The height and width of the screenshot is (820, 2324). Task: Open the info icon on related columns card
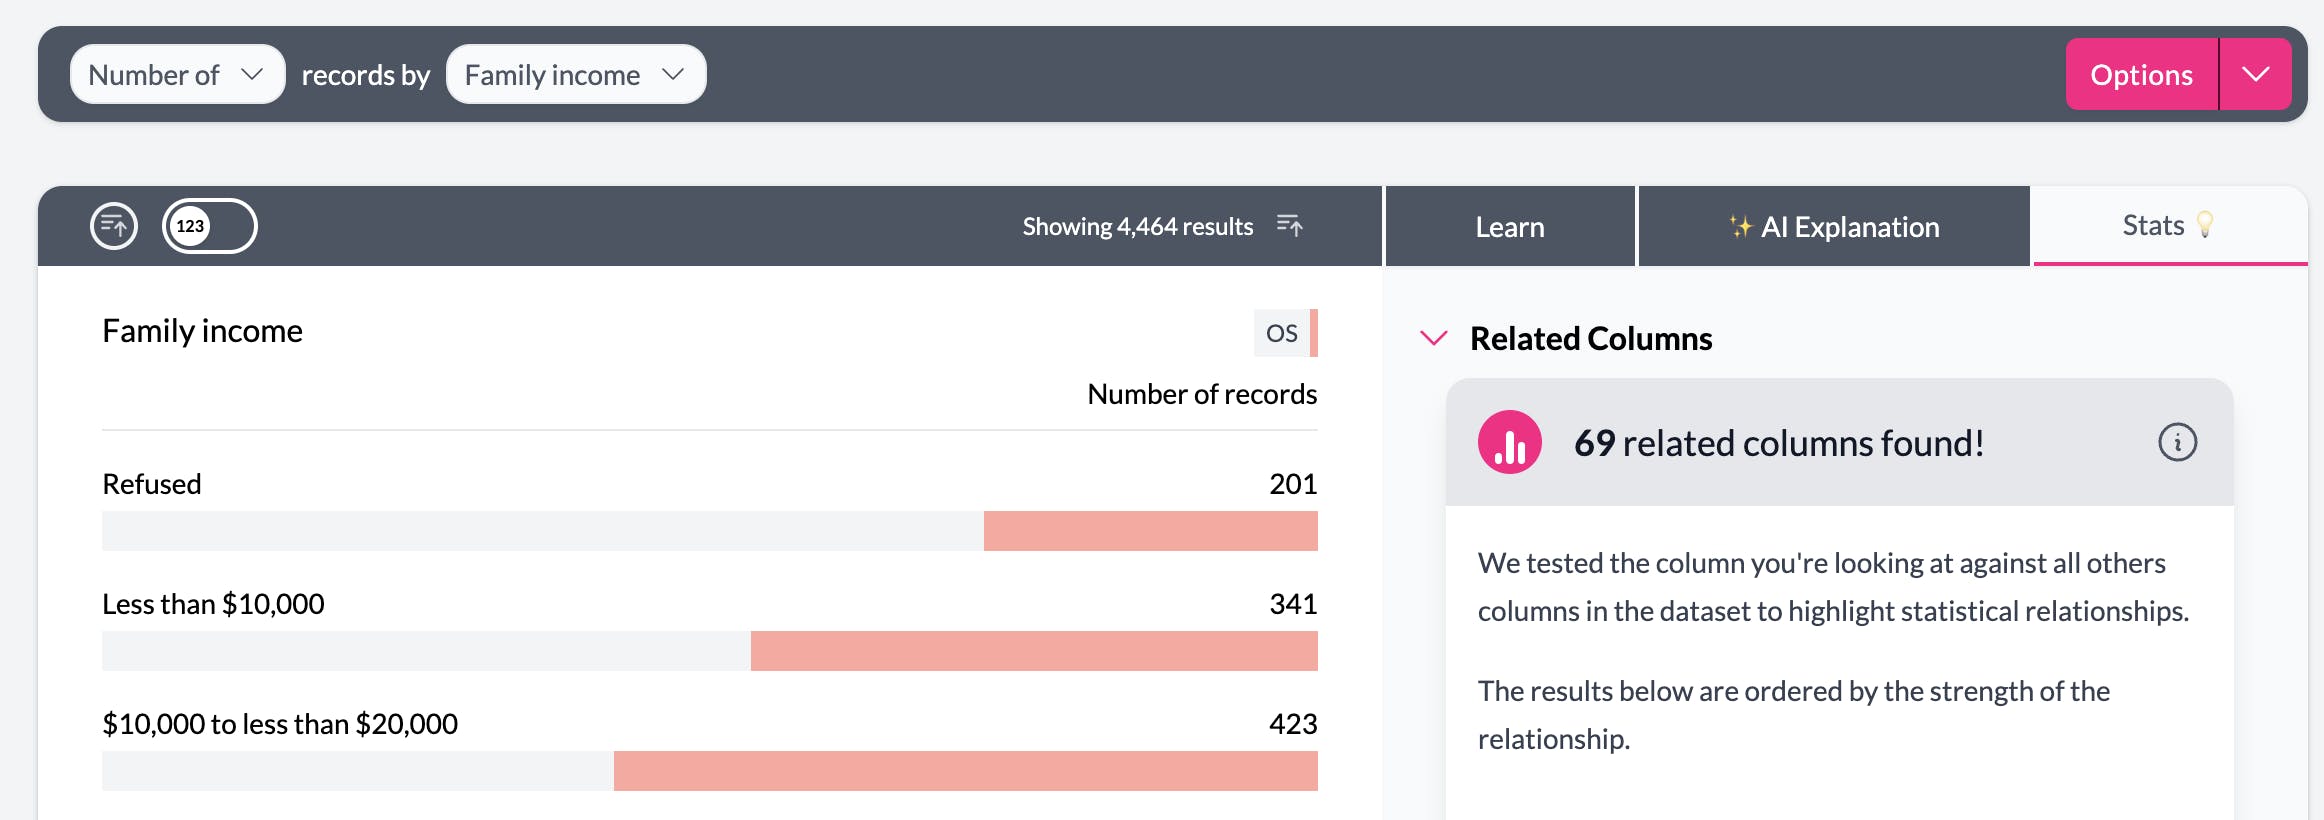coord(2177,442)
